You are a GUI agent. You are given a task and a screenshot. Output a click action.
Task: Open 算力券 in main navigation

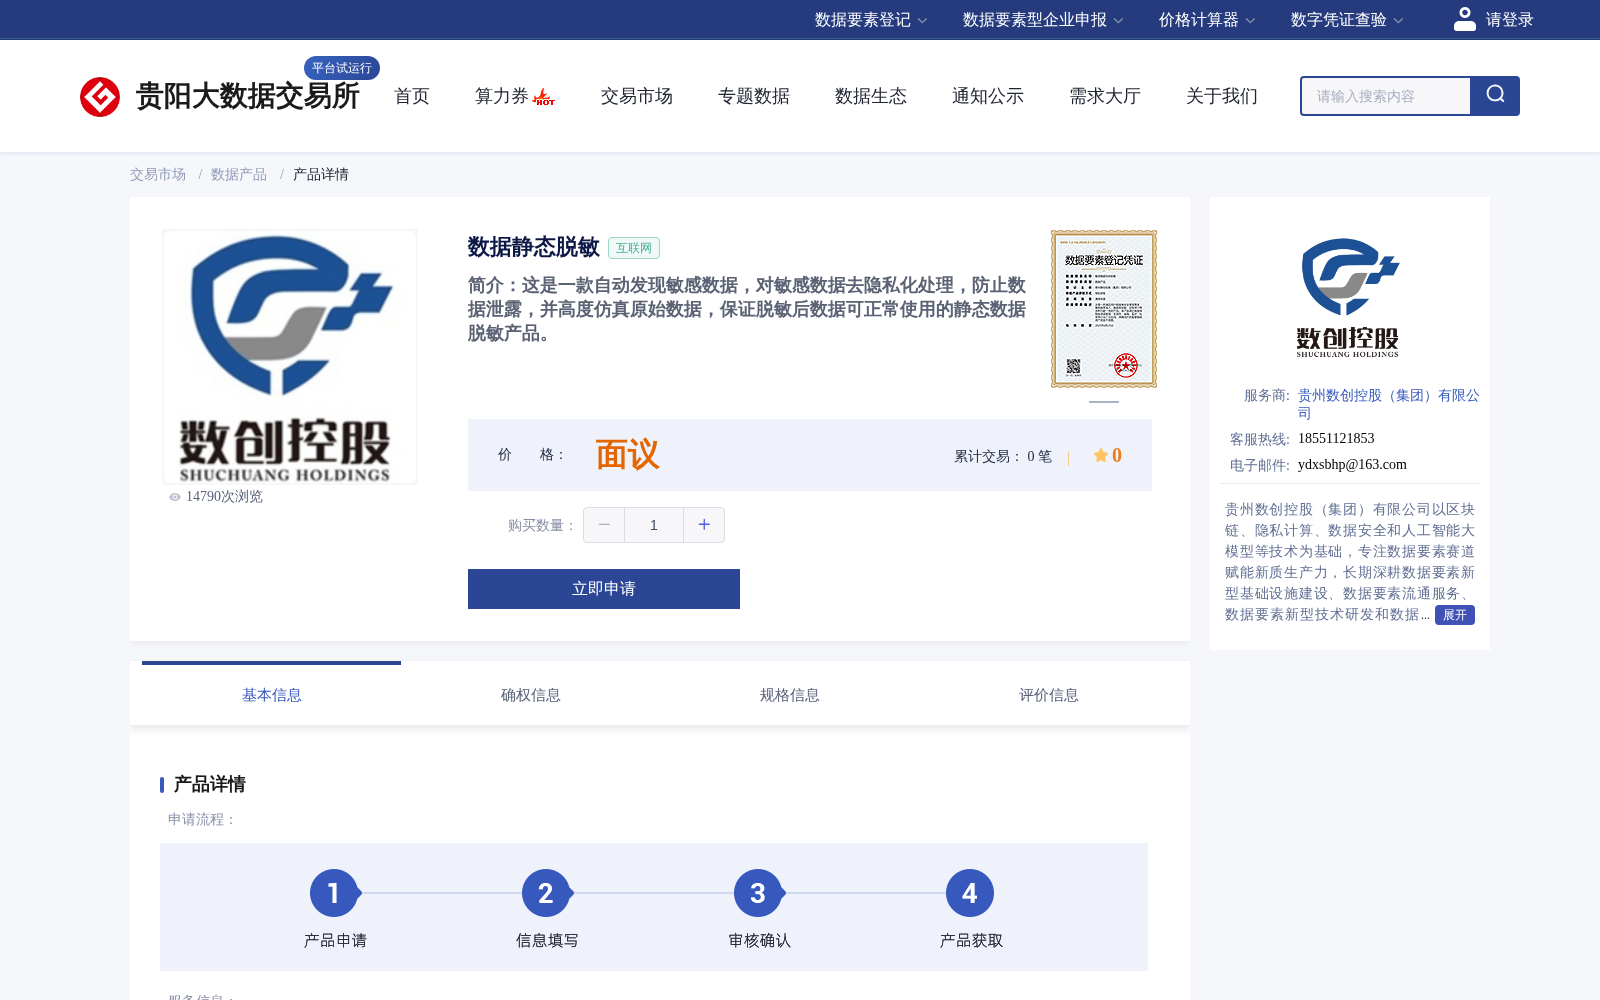tap(502, 96)
